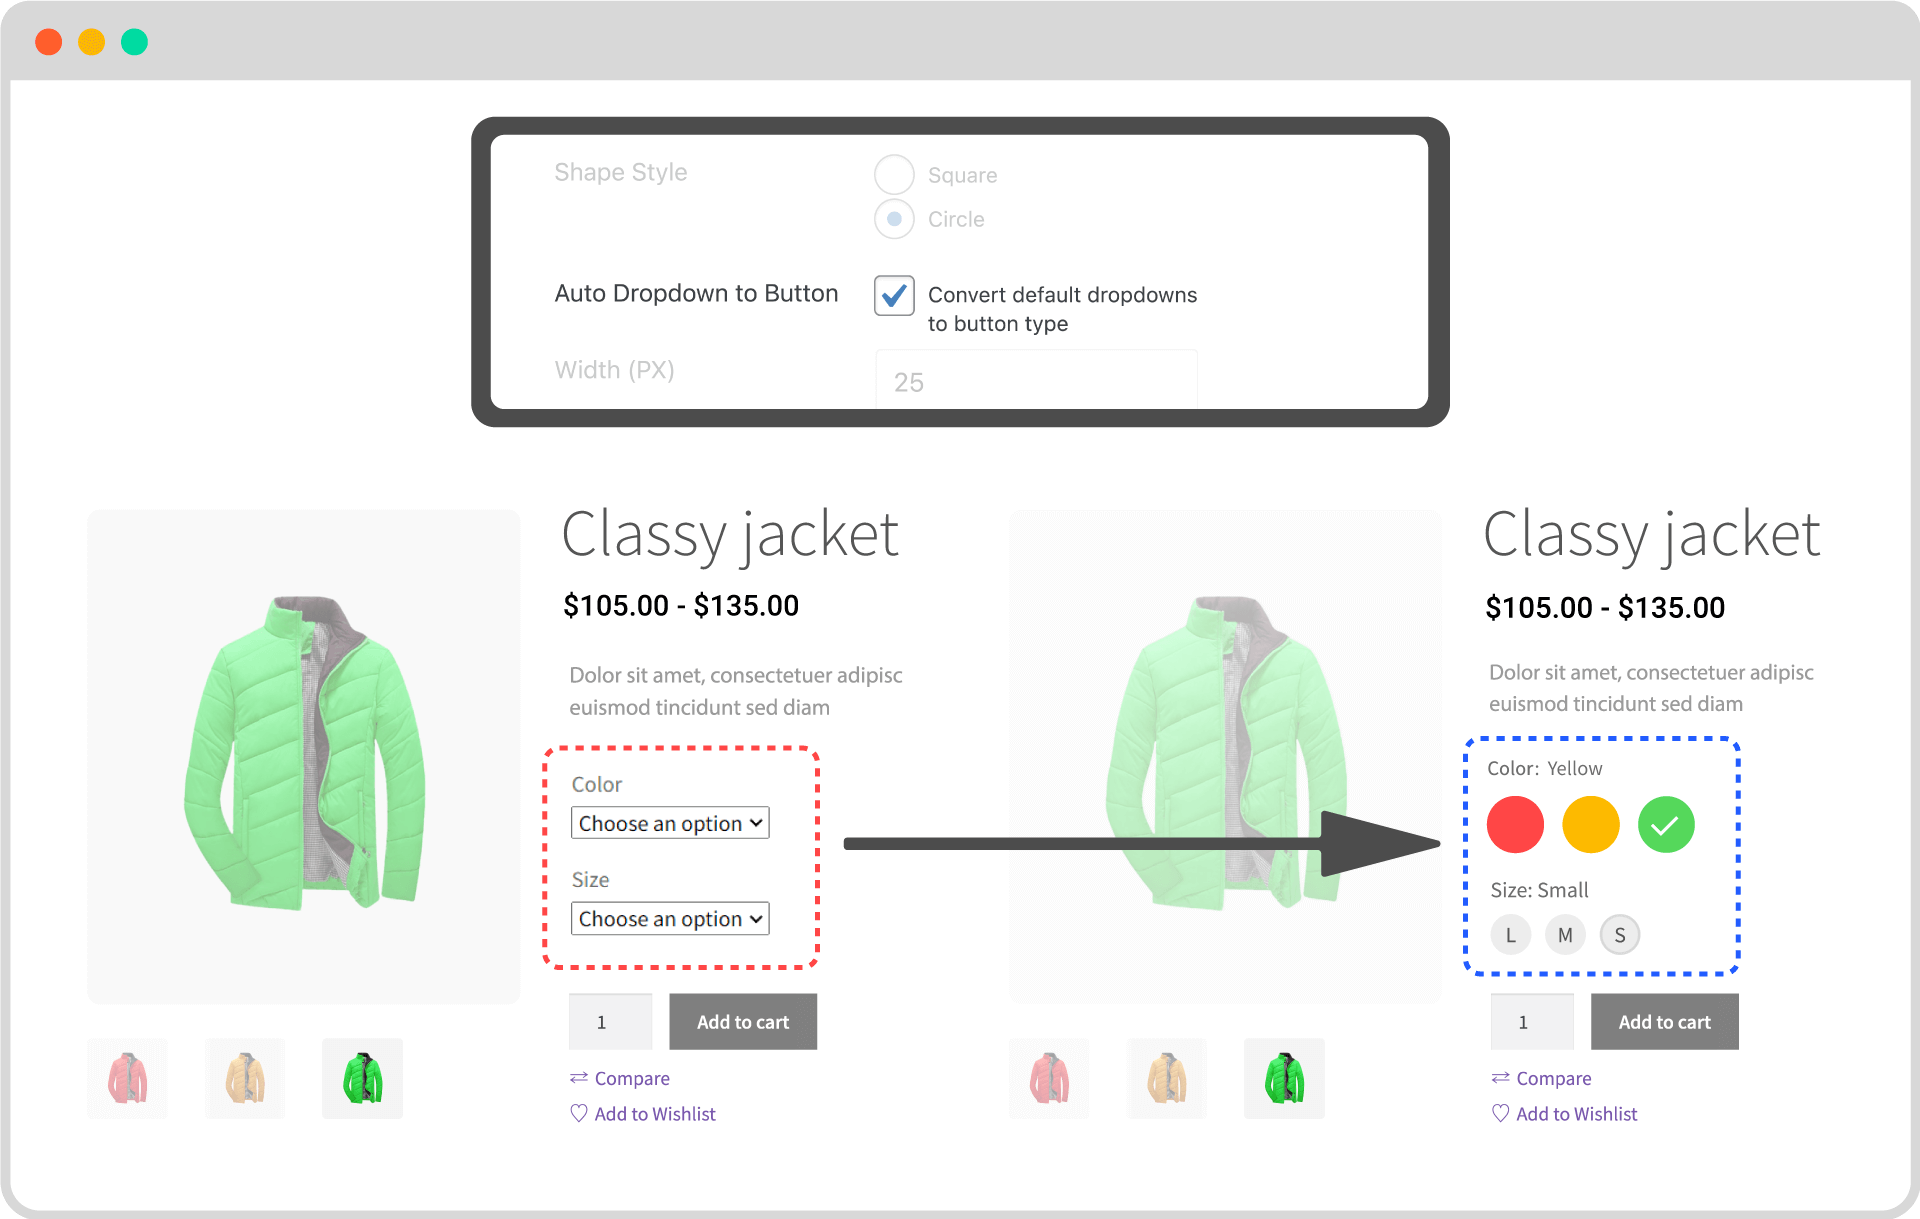This screenshot has height=1219, width=1920.
Task: Click wishlist heart icon on left product
Action: (x=579, y=1113)
